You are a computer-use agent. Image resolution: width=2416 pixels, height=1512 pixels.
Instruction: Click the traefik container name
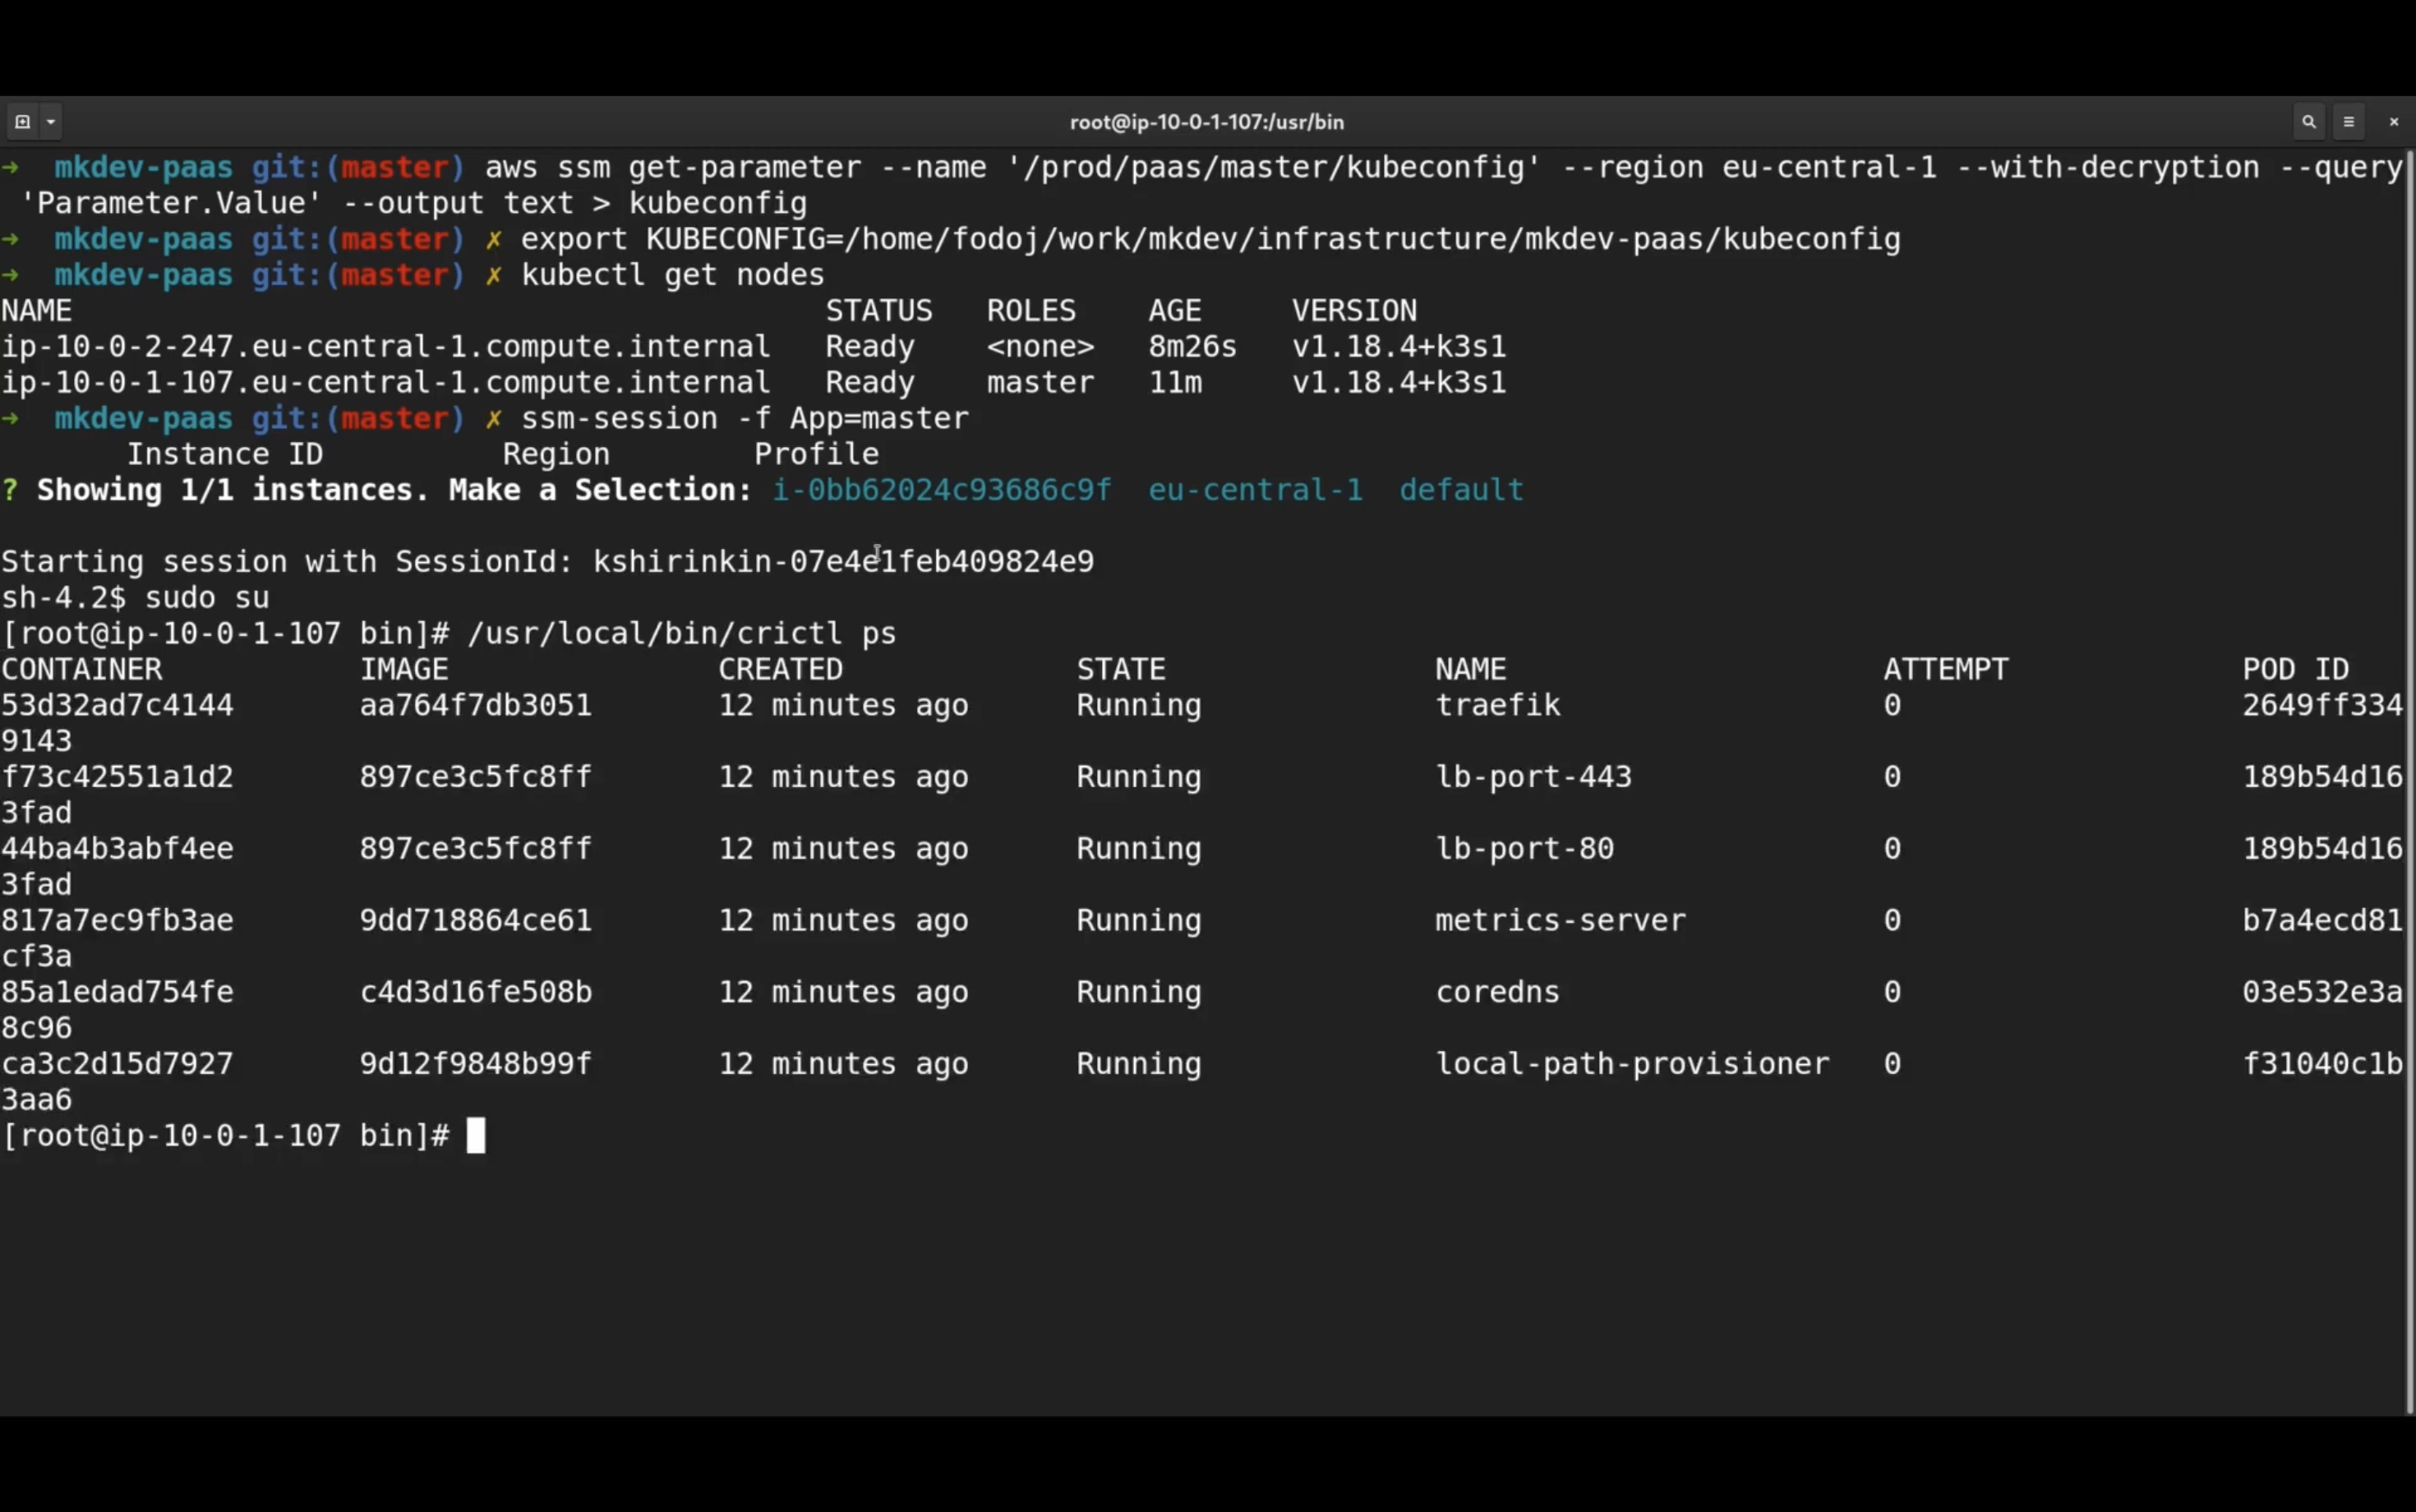1498,705
